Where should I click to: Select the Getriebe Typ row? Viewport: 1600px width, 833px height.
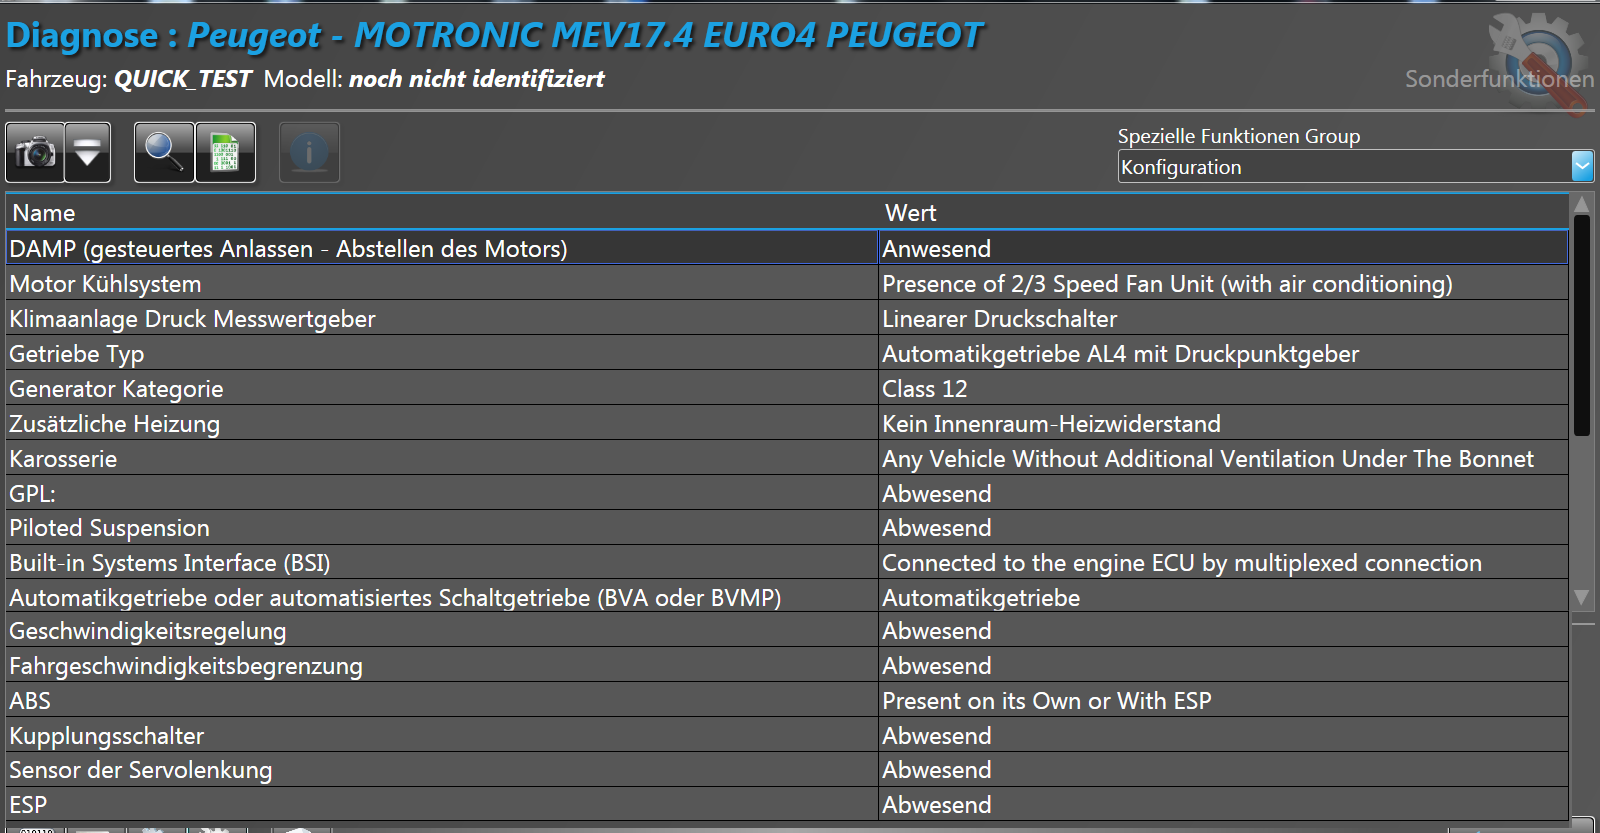point(77,354)
